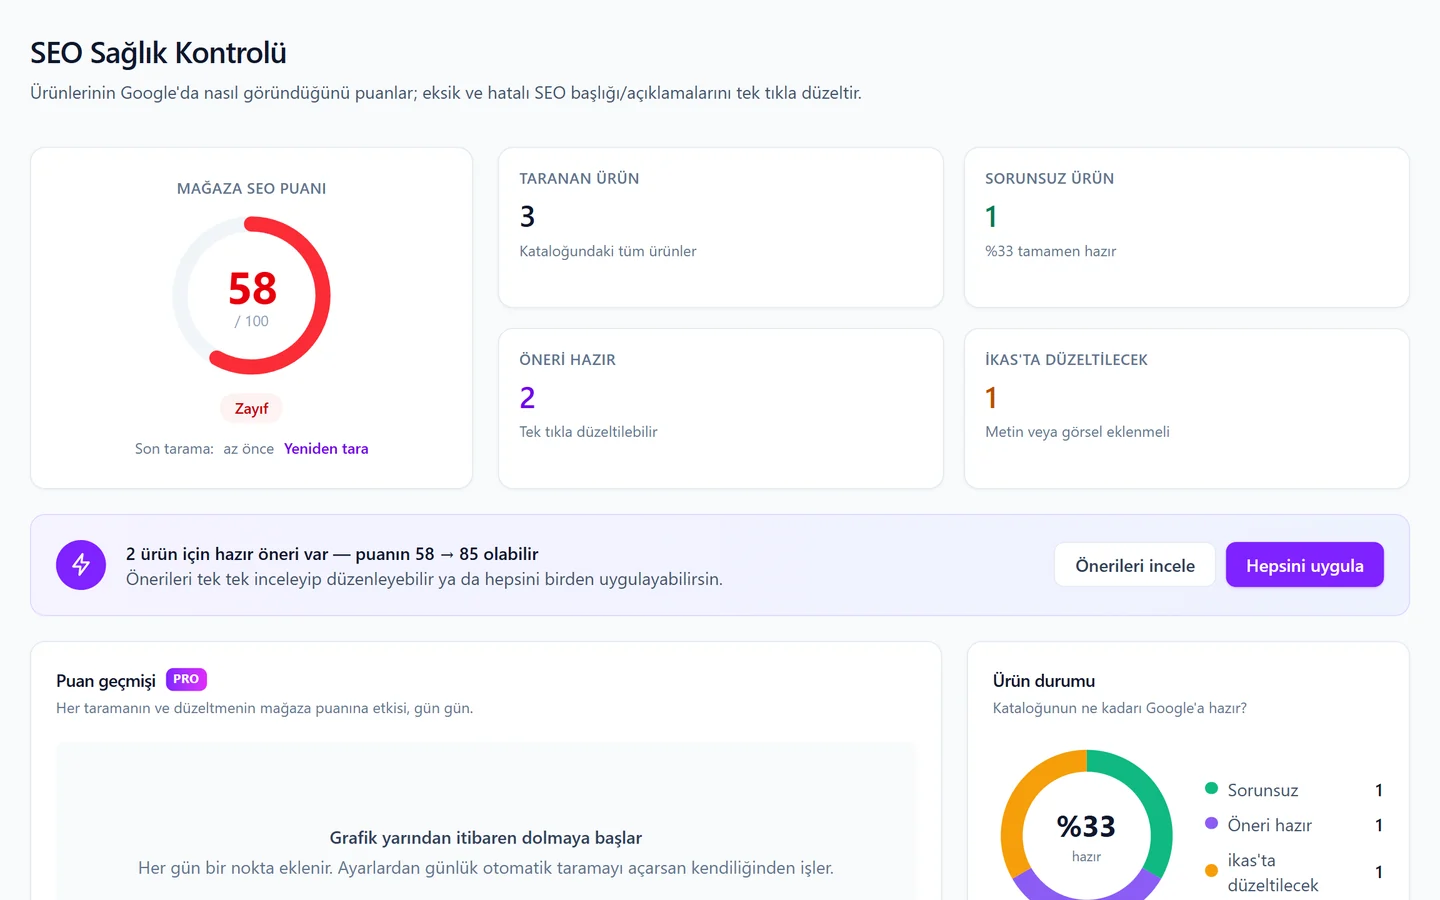Viewport: 1440px width, 900px height.
Task: Click the SEO Sağlık Kontrolü heading
Action: [158, 53]
